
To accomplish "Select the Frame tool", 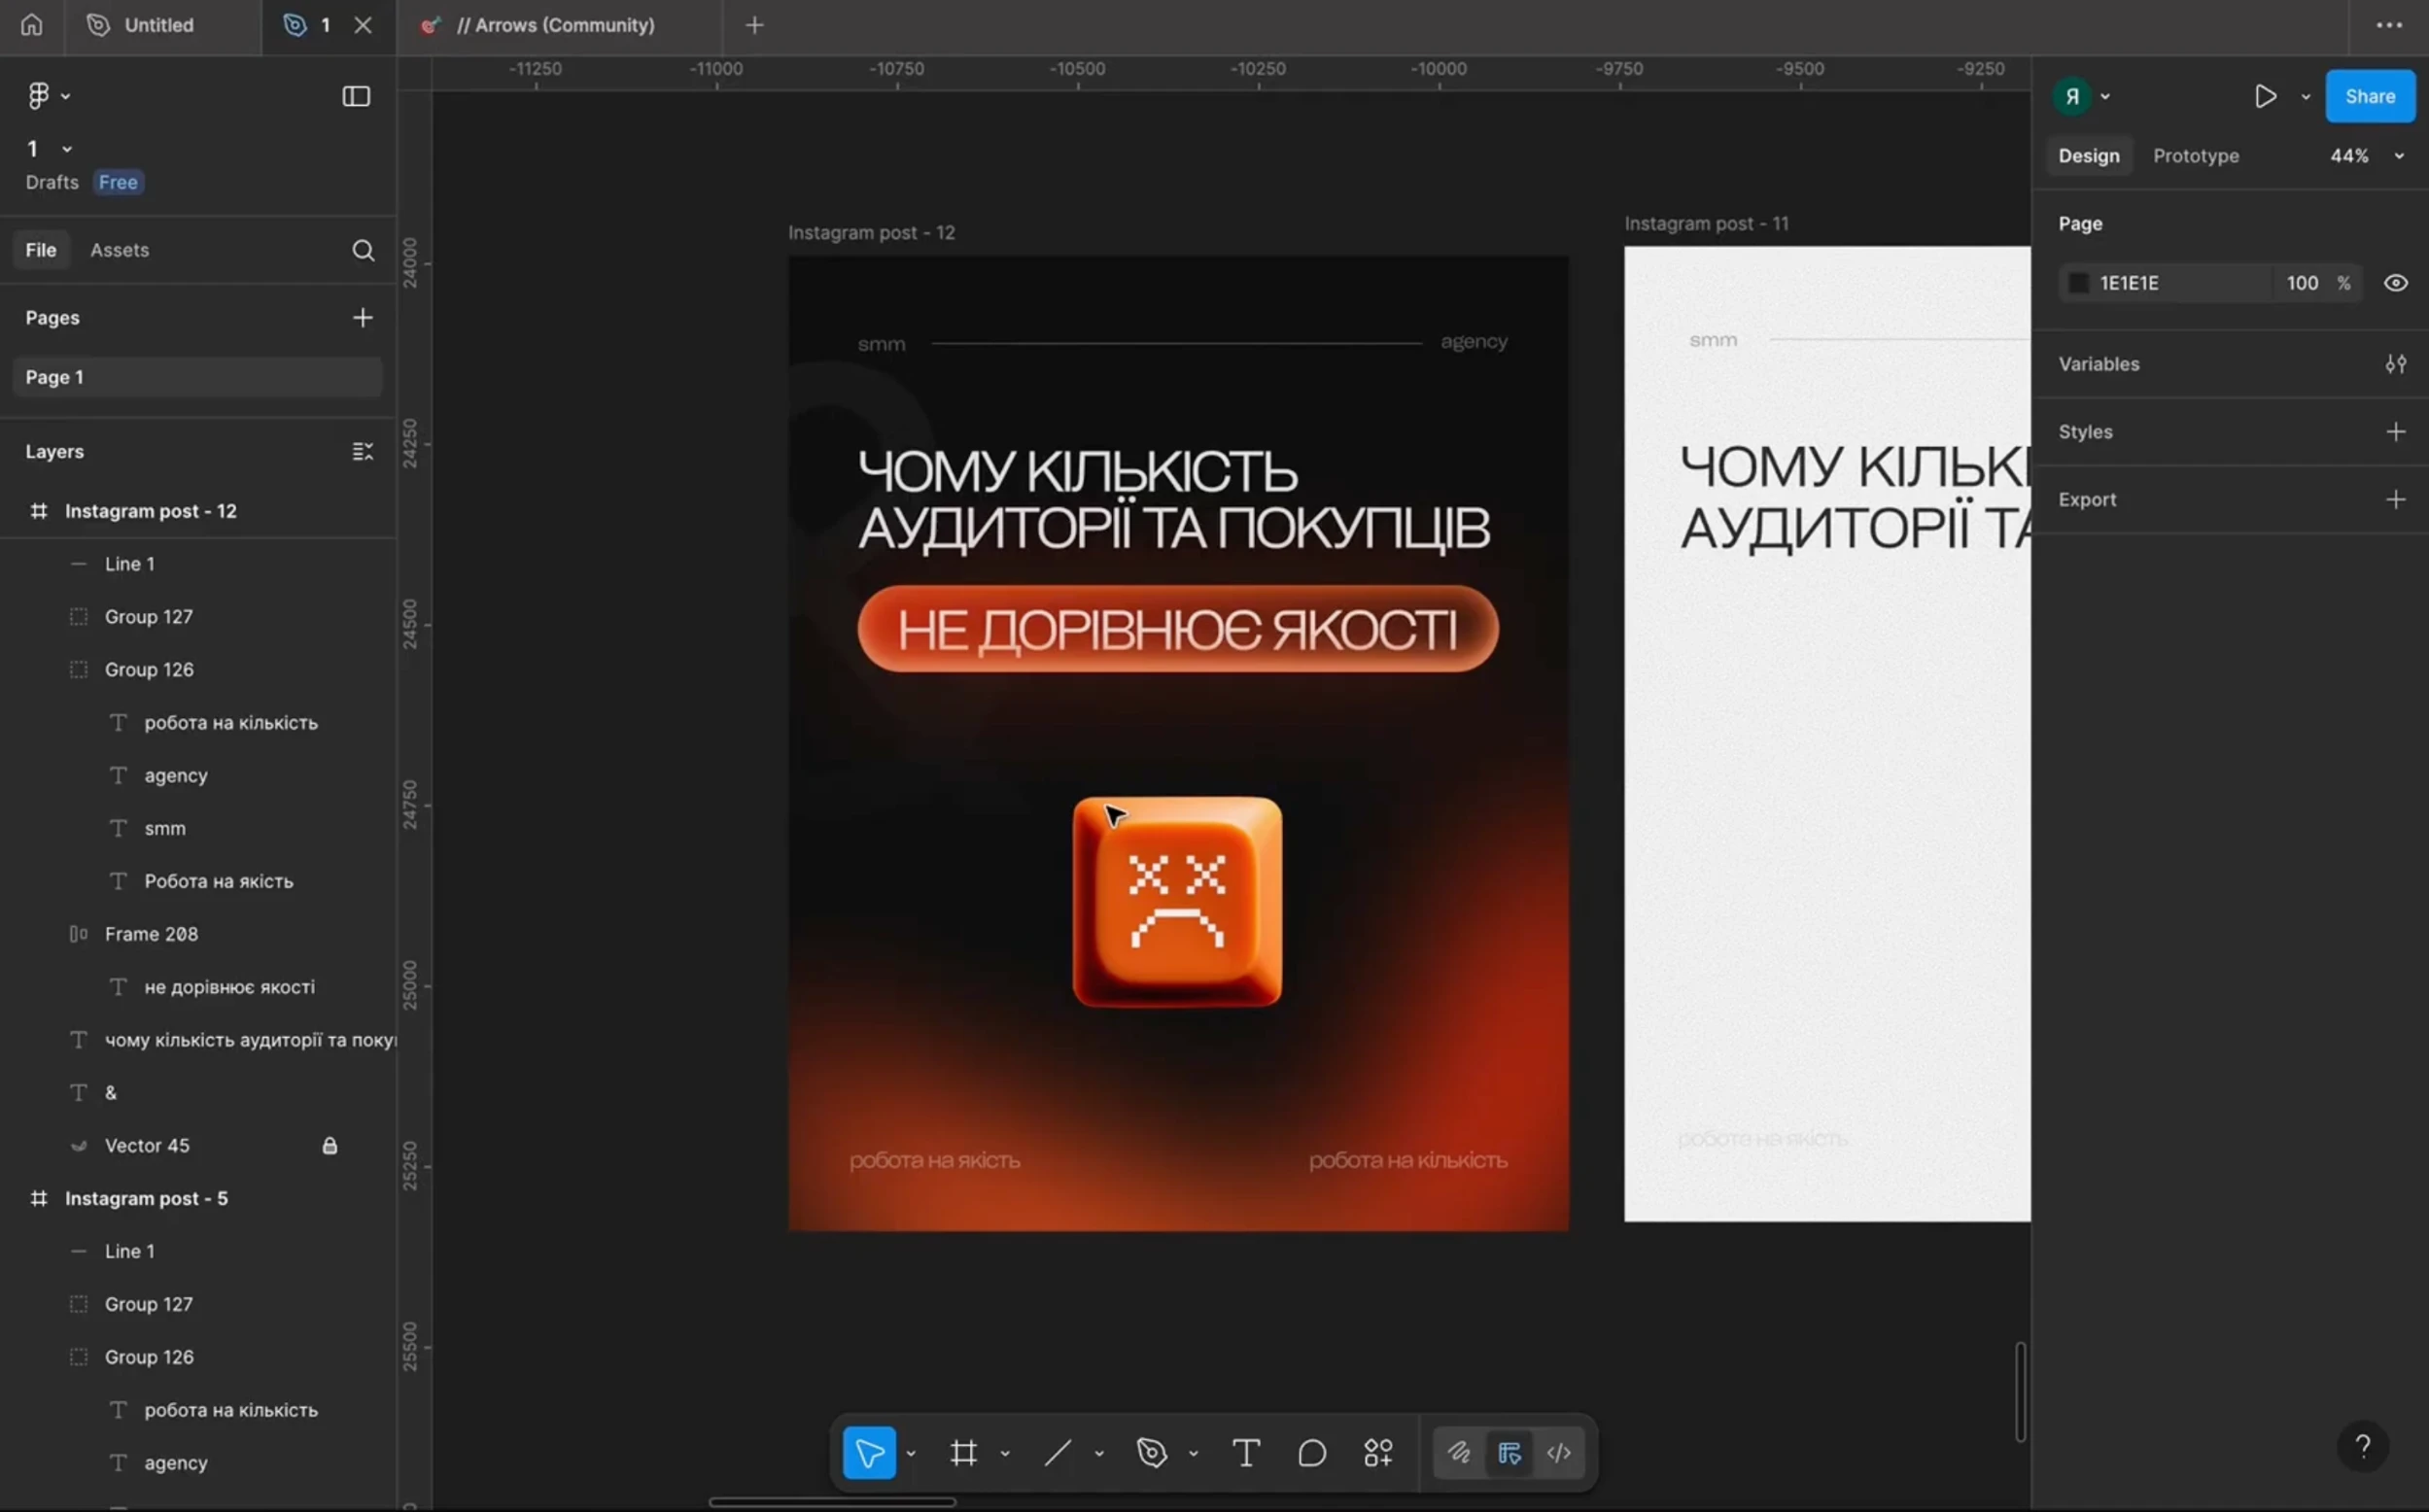I will [x=964, y=1453].
